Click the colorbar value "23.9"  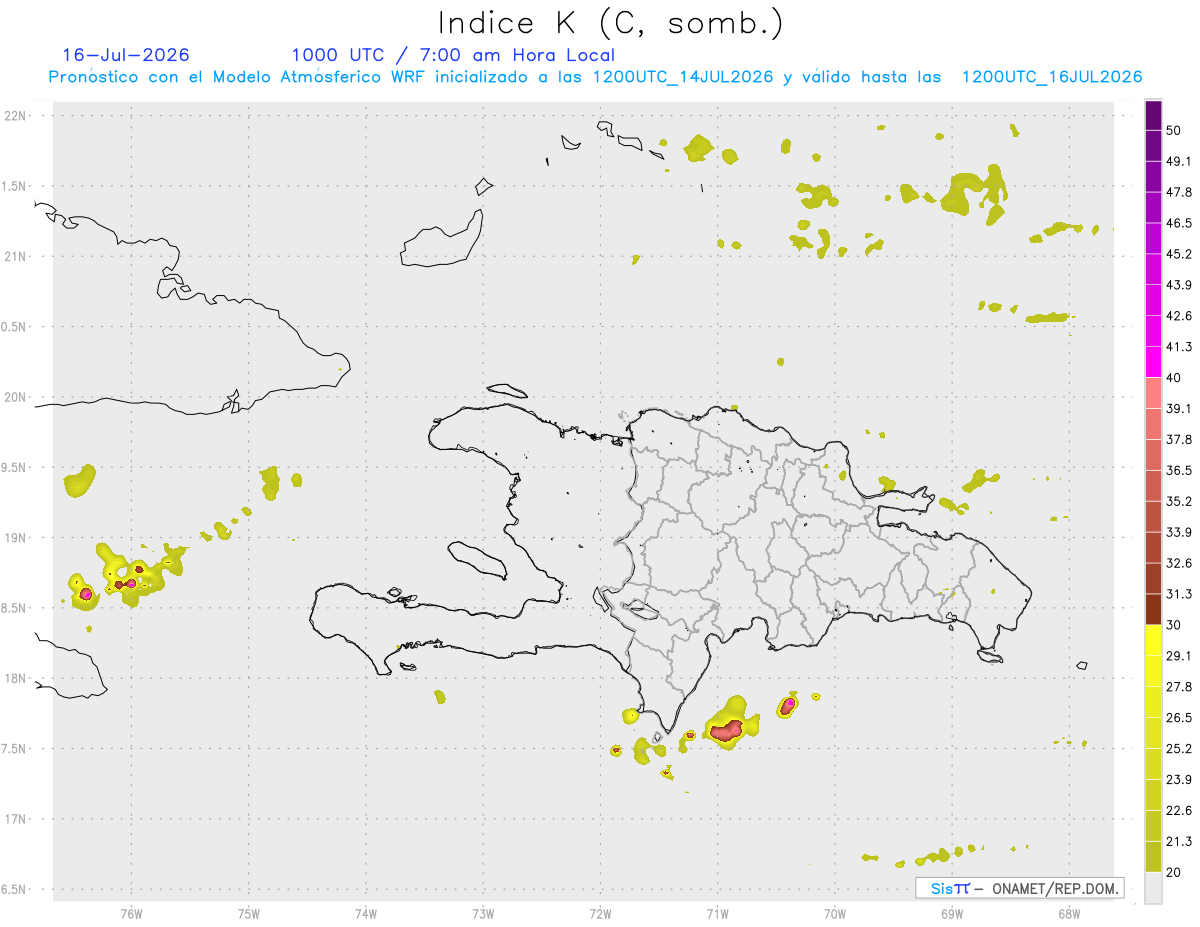pyautogui.click(x=1179, y=780)
